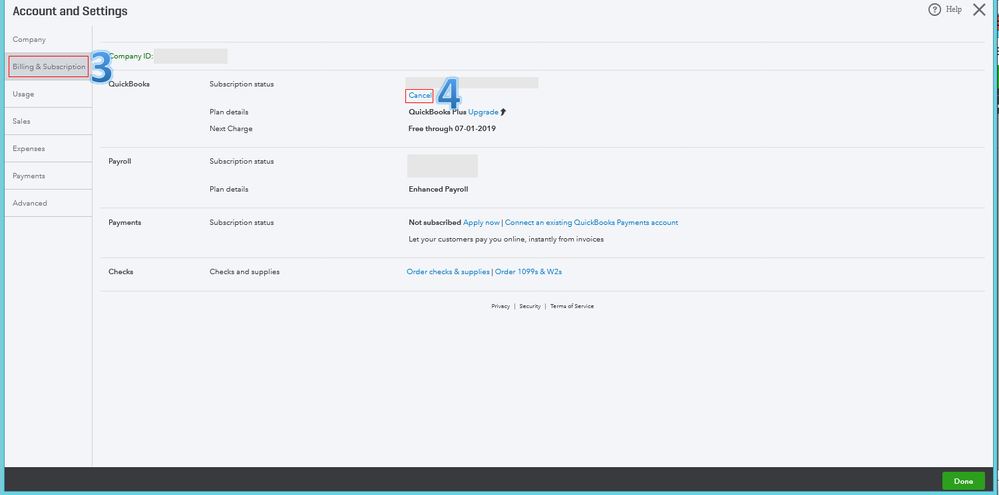Click 'Let your customers pay you online' text
This screenshot has width=999, height=495.
pyautogui.click(x=506, y=240)
